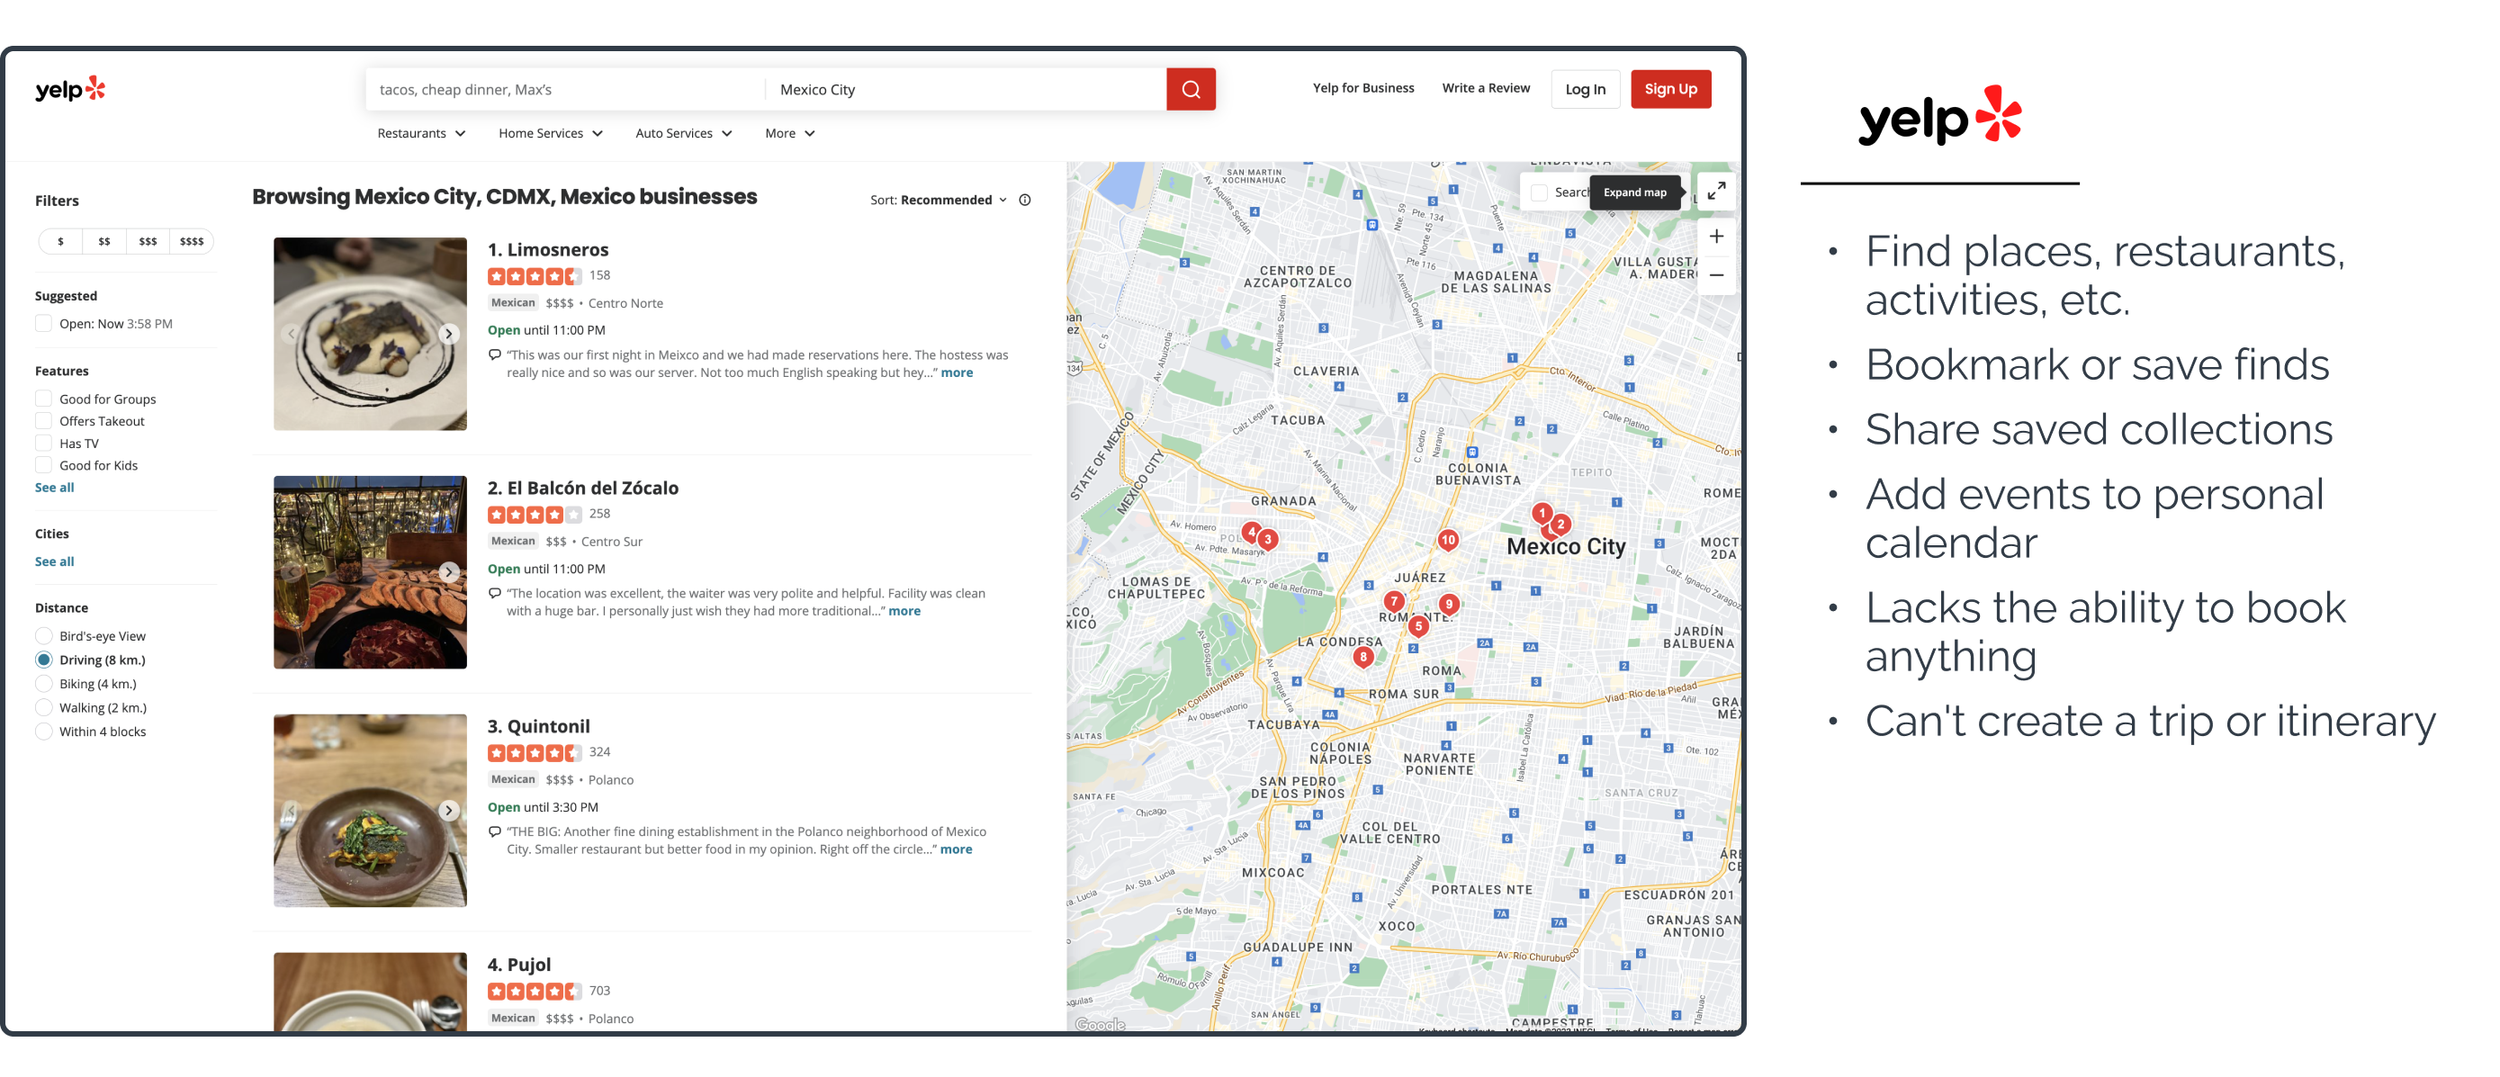Select map pin number 5
Image resolution: width=2500 pixels, height=1077 pixels.
tap(1418, 627)
